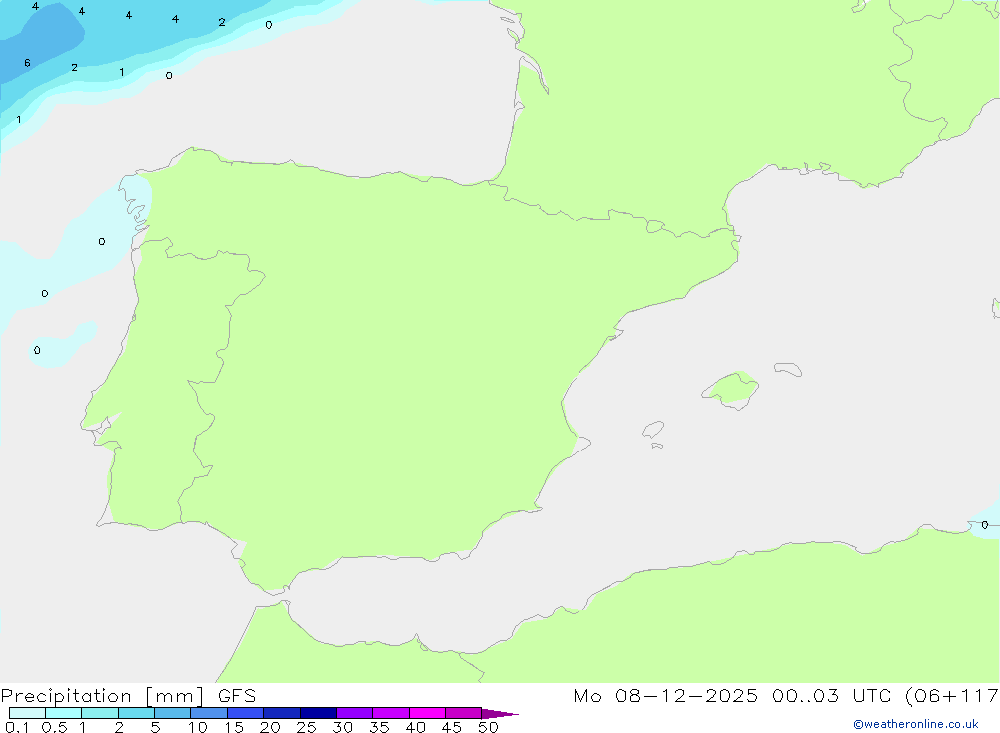The width and height of the screenshot is (1000, 733).
Task: Click the legend tick label '20'
Action: click(x=270, y=727)
